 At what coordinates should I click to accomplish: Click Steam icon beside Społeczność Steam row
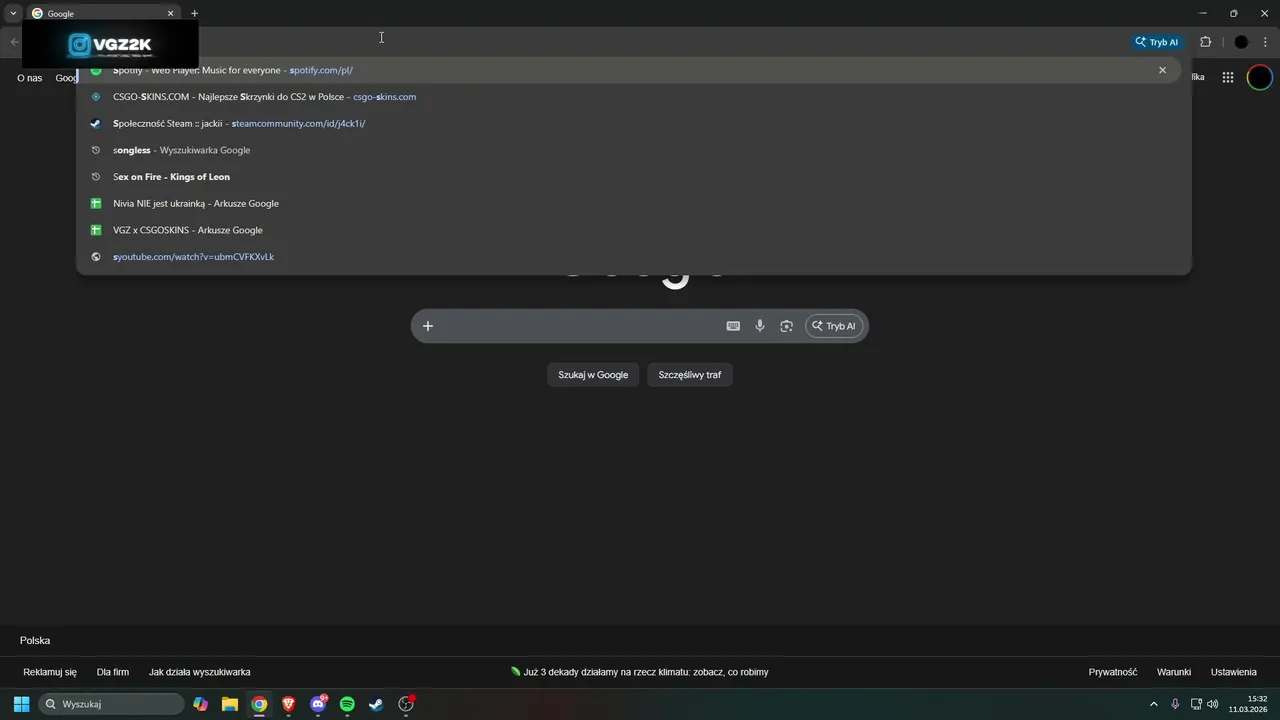pyautogui.click(x=96, y=123)
